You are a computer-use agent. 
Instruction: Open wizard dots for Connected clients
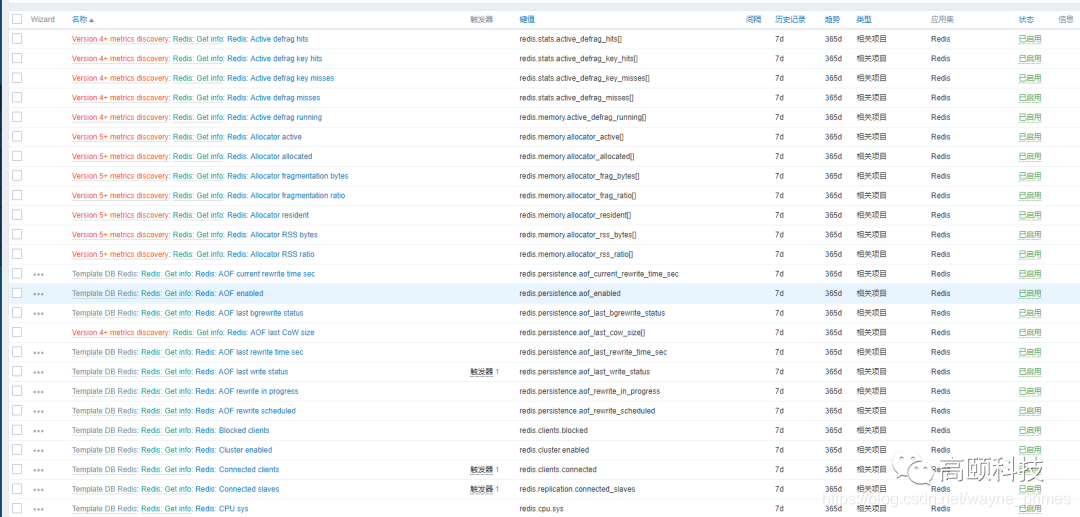(x=39, y=470)
